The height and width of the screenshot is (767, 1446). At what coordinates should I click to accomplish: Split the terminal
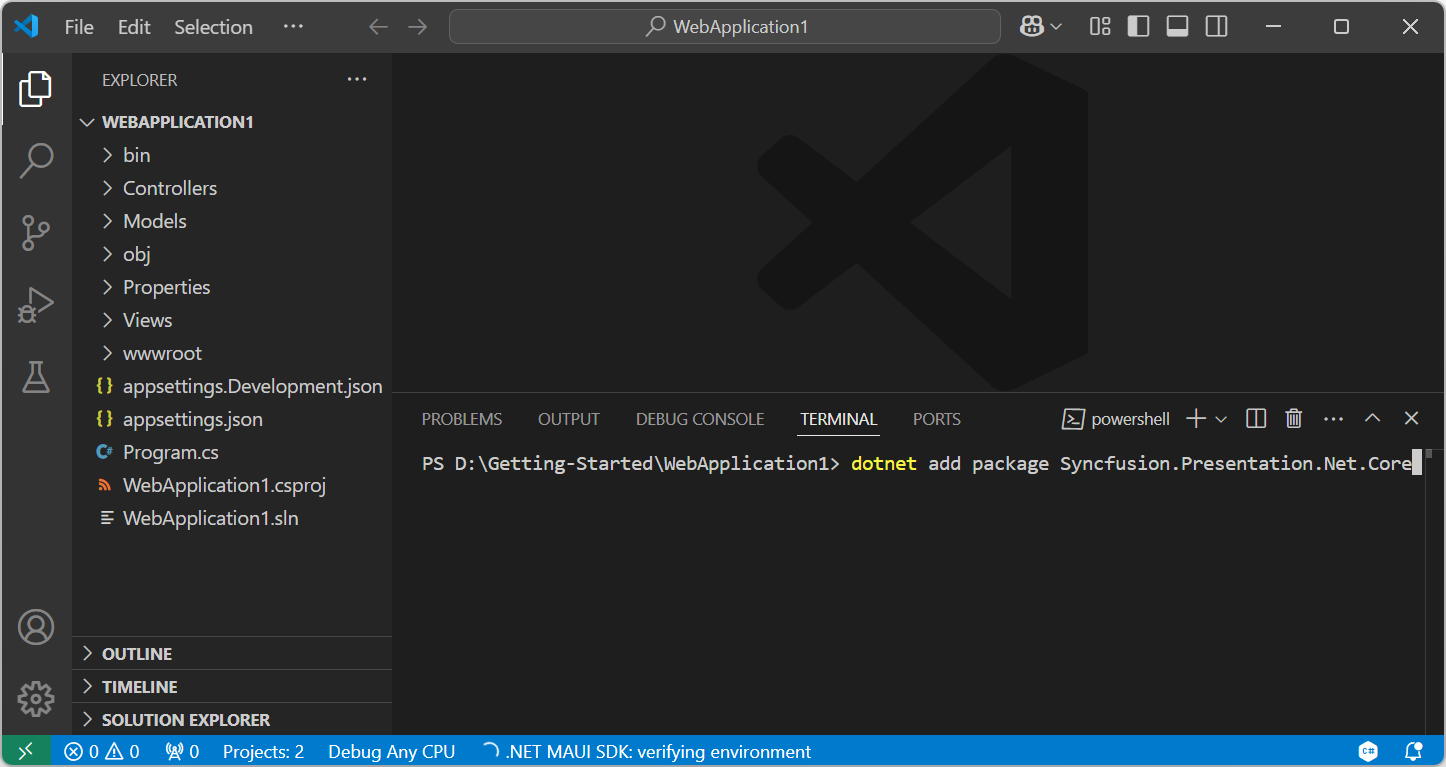pyautogui.click(x=1257, y=419)
